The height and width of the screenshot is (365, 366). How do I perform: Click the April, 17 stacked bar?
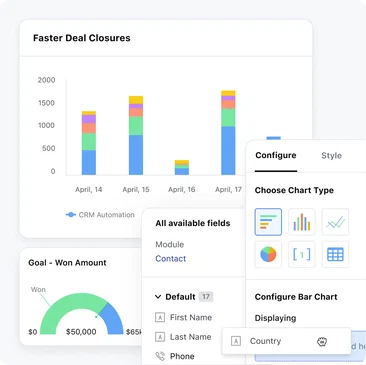coord(228,133)
